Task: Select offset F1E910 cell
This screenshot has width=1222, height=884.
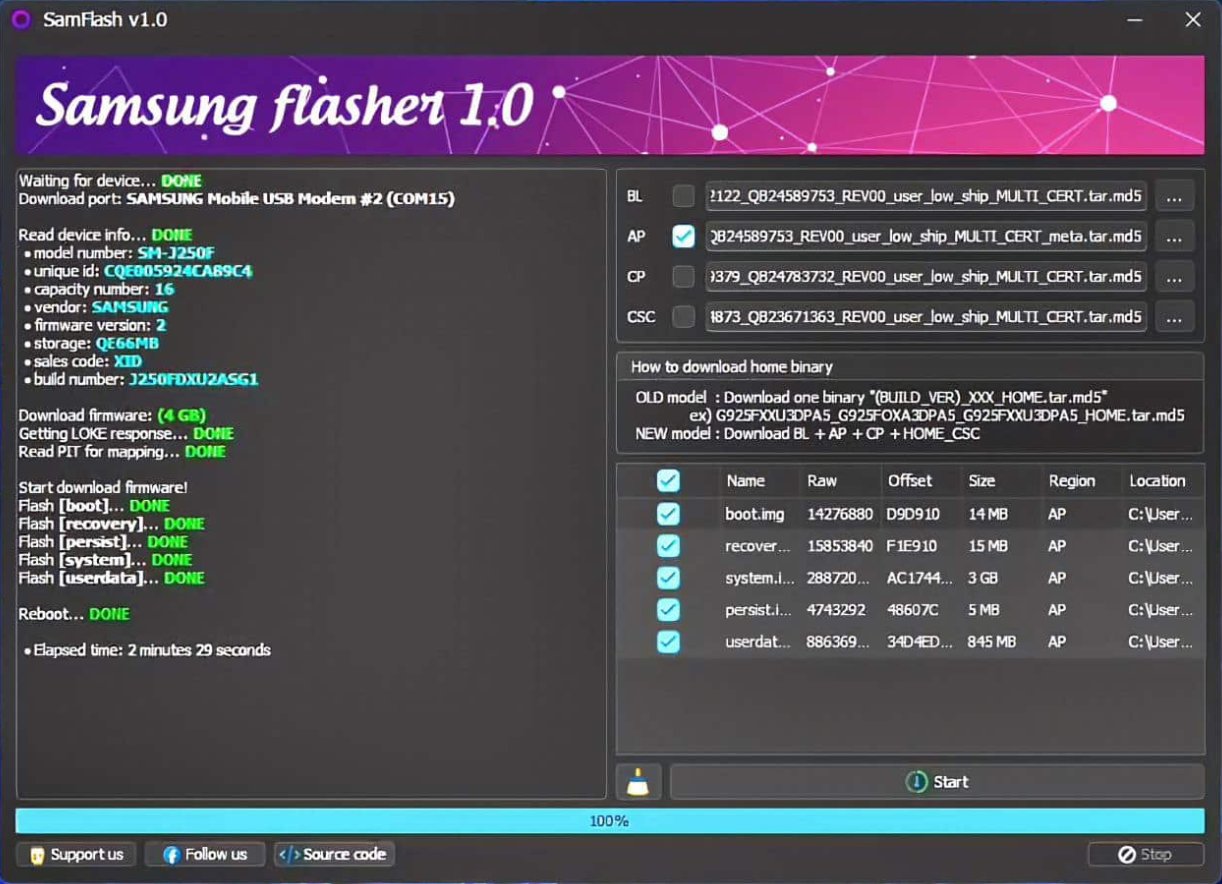Action: click(x=912, y=546)
